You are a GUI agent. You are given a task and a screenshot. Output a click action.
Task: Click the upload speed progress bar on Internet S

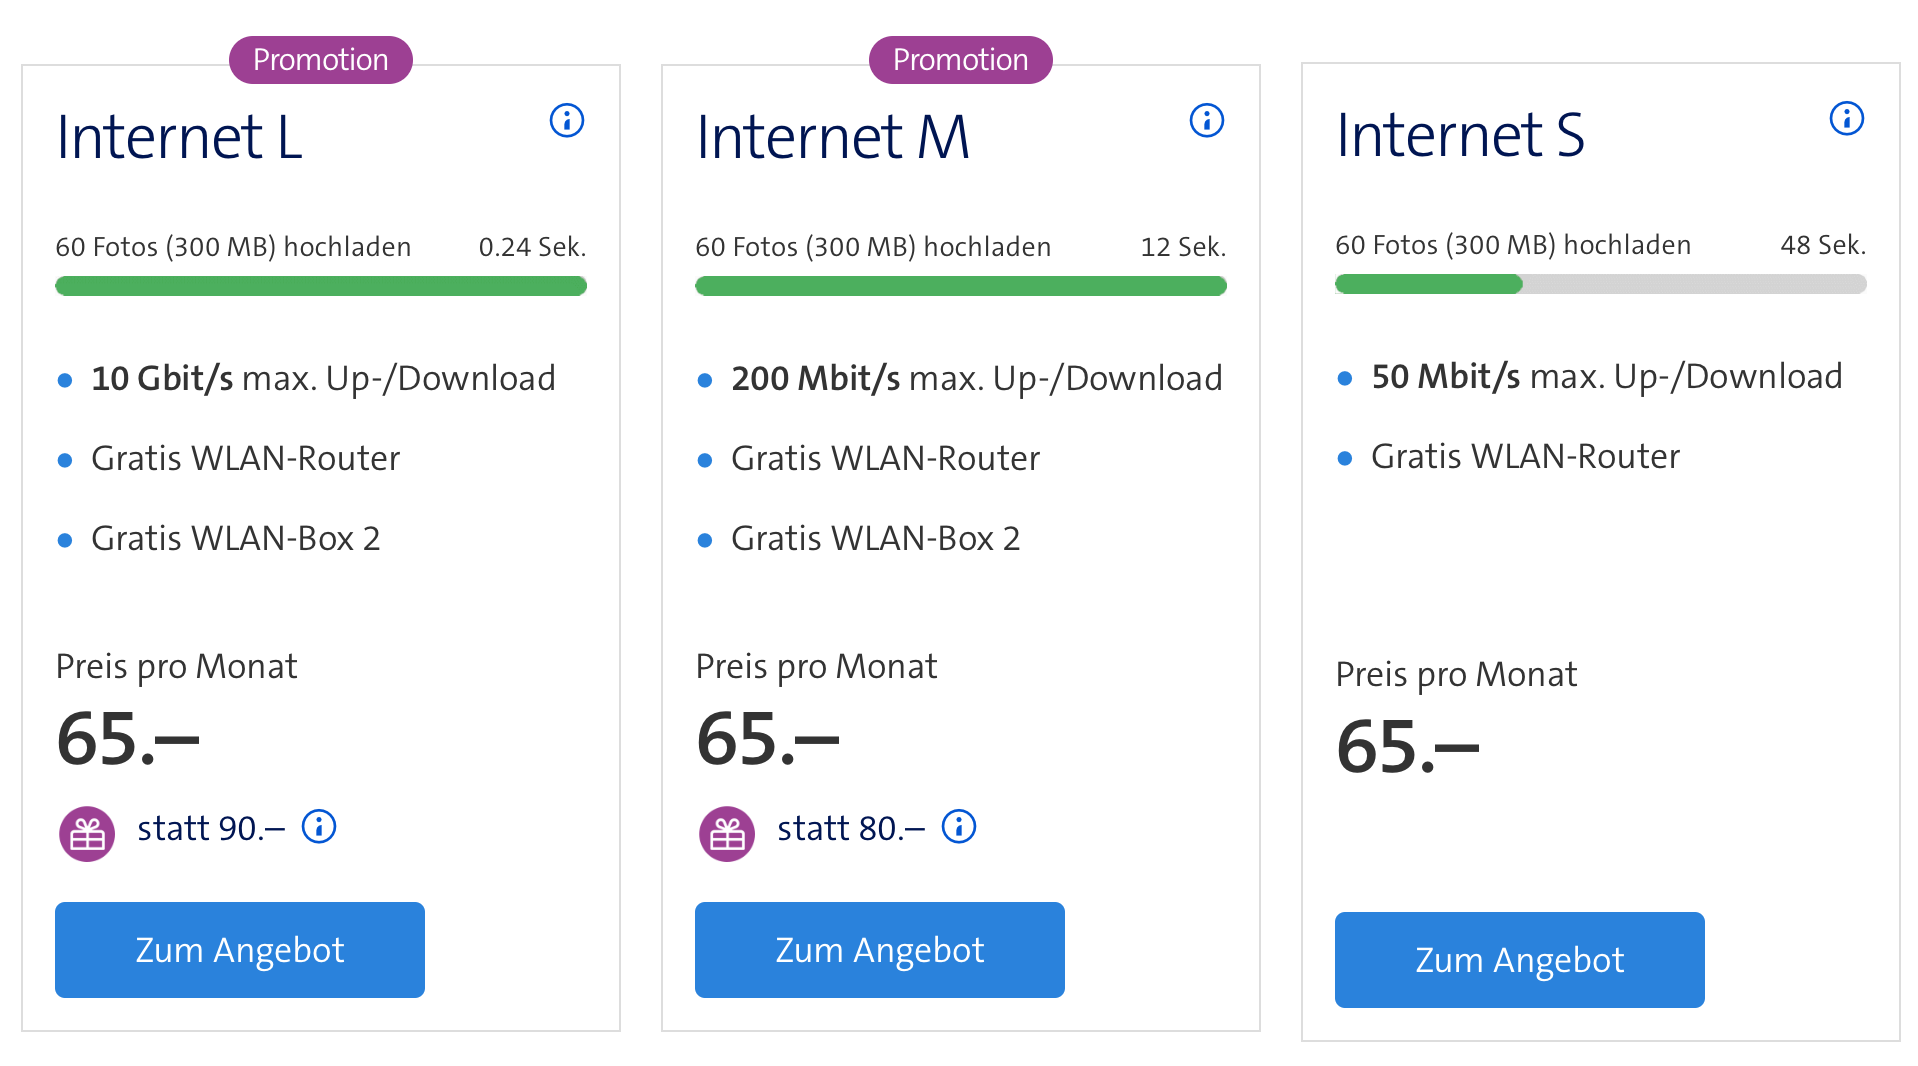(x=1598, y=286)
